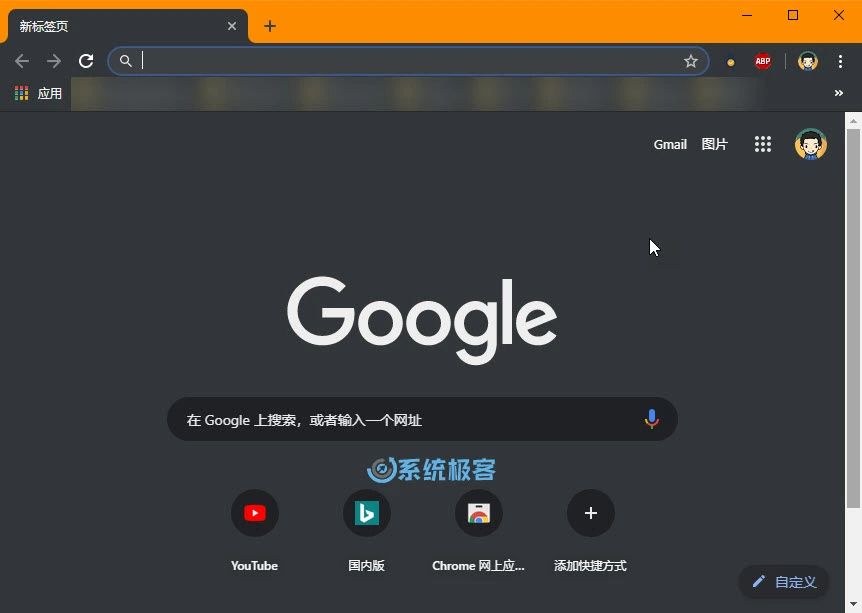Minimize the Chrome window
Image resolution: width=862 pixels, height=613 pixels.
point(747,15)
